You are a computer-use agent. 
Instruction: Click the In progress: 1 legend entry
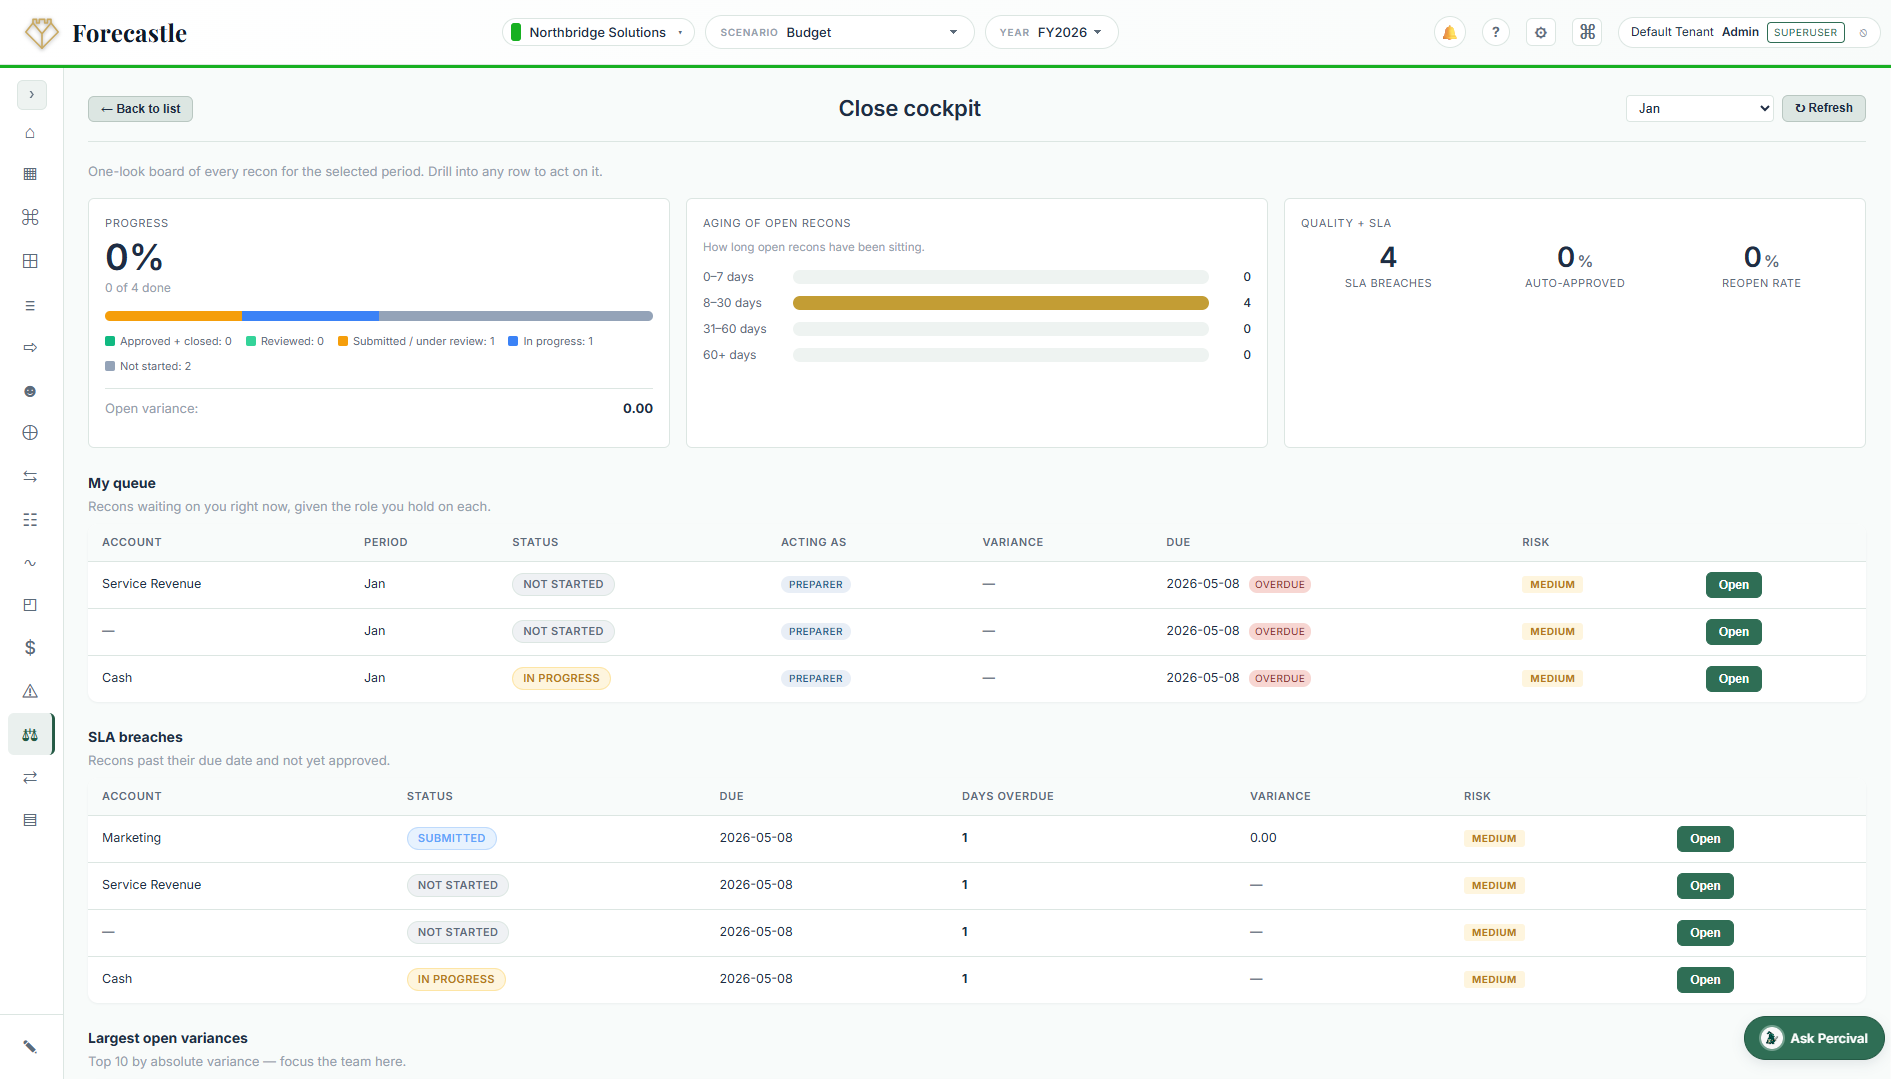pyautogui.click(x=550, y=342)
